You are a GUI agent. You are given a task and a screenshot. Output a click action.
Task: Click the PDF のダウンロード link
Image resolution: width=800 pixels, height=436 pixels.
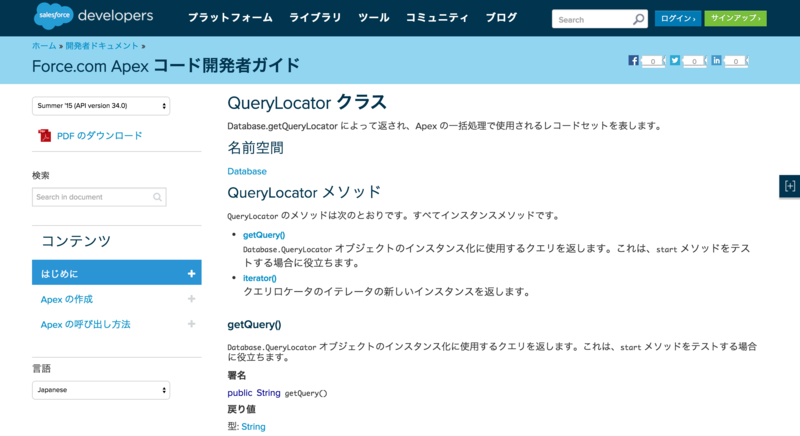coord(99,136)
